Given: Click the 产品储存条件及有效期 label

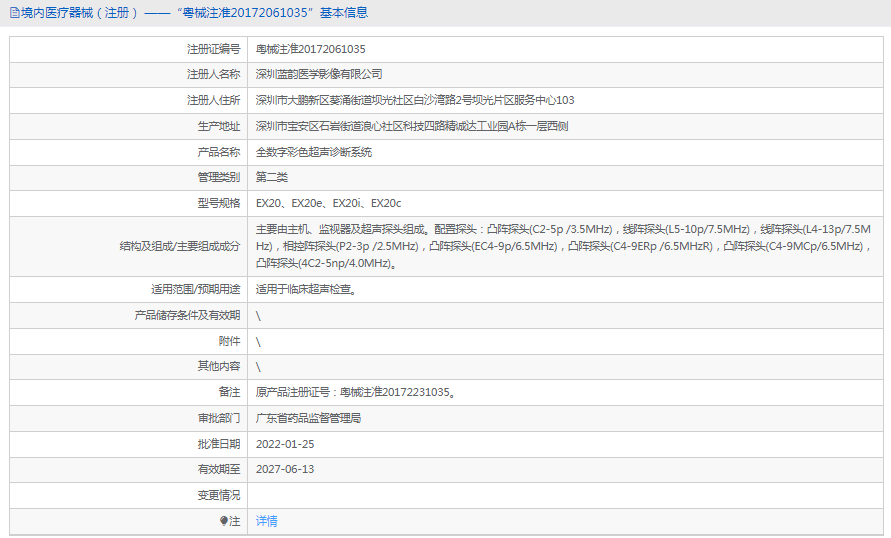Looking at the screenshot, I should tap(187, 315).
